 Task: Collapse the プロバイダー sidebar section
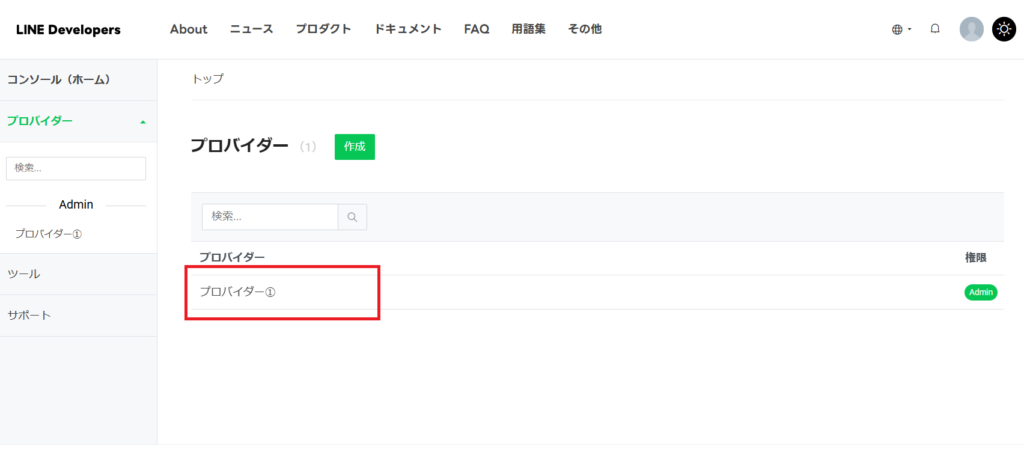(142, 122)
